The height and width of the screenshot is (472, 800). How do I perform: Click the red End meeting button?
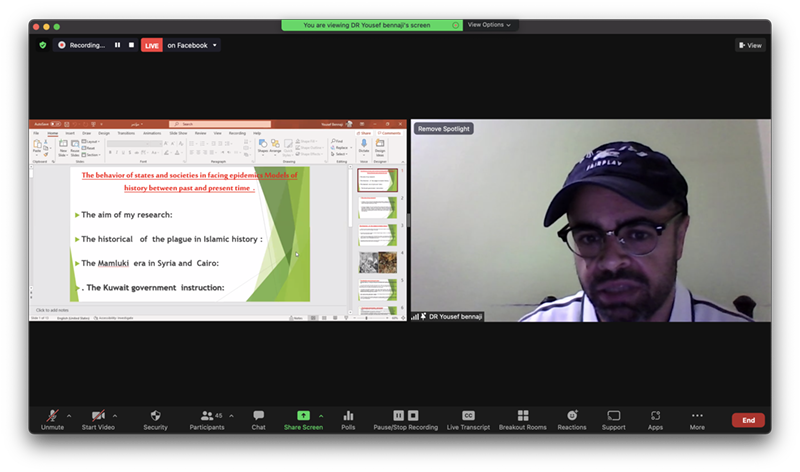click(x=747, y=420)
